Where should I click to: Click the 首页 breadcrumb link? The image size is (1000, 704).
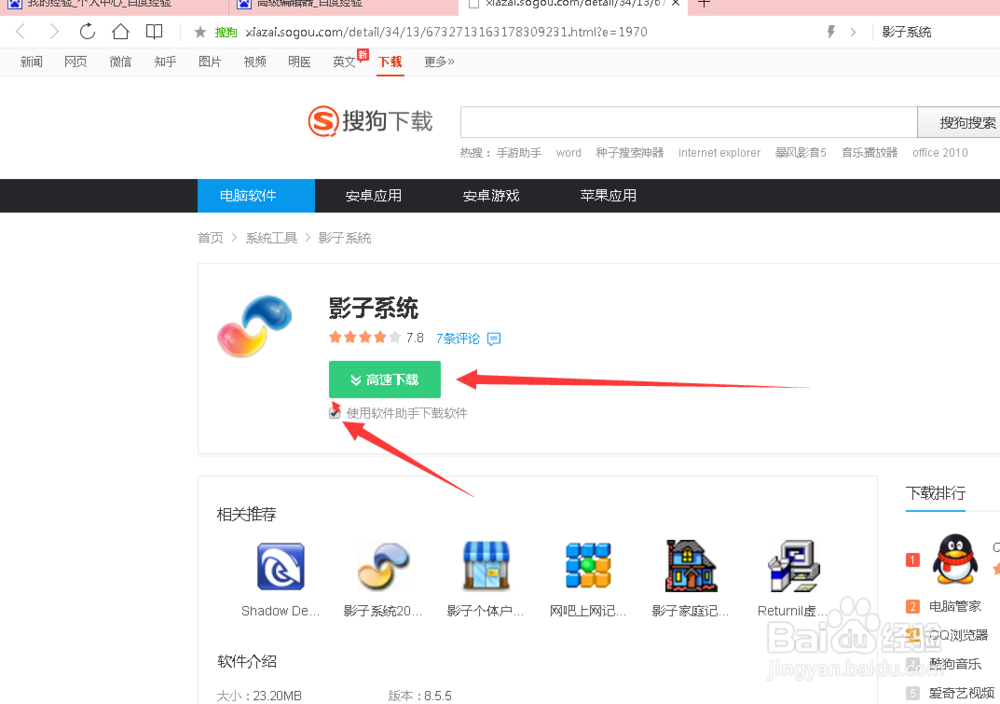210,238
